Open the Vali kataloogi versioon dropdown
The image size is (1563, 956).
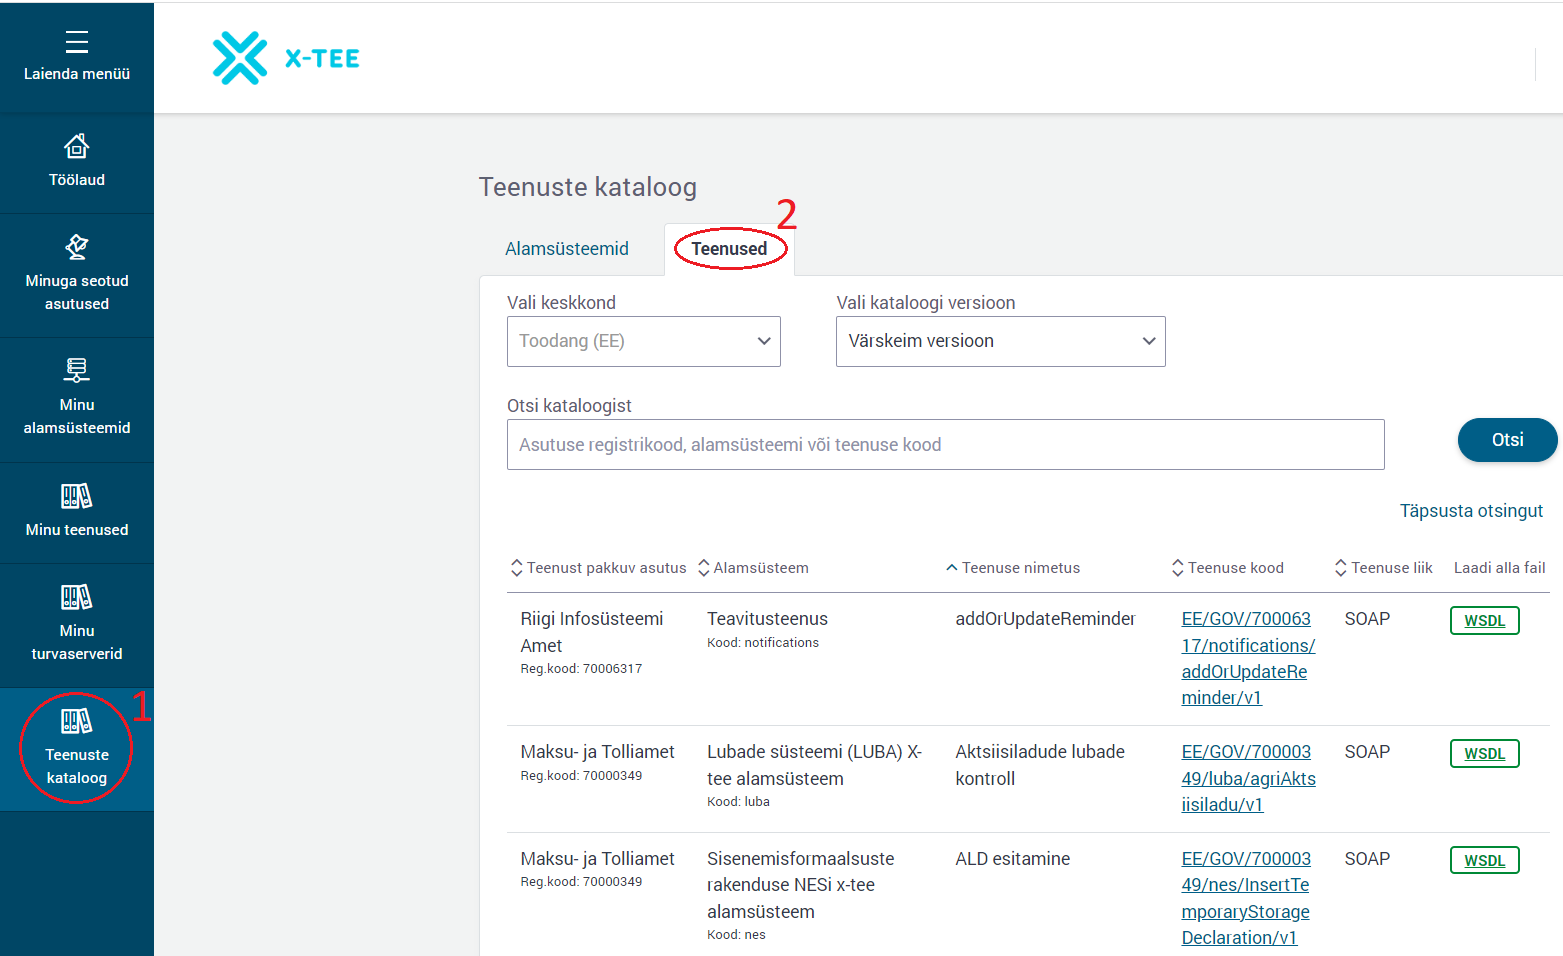(1000, 341)
